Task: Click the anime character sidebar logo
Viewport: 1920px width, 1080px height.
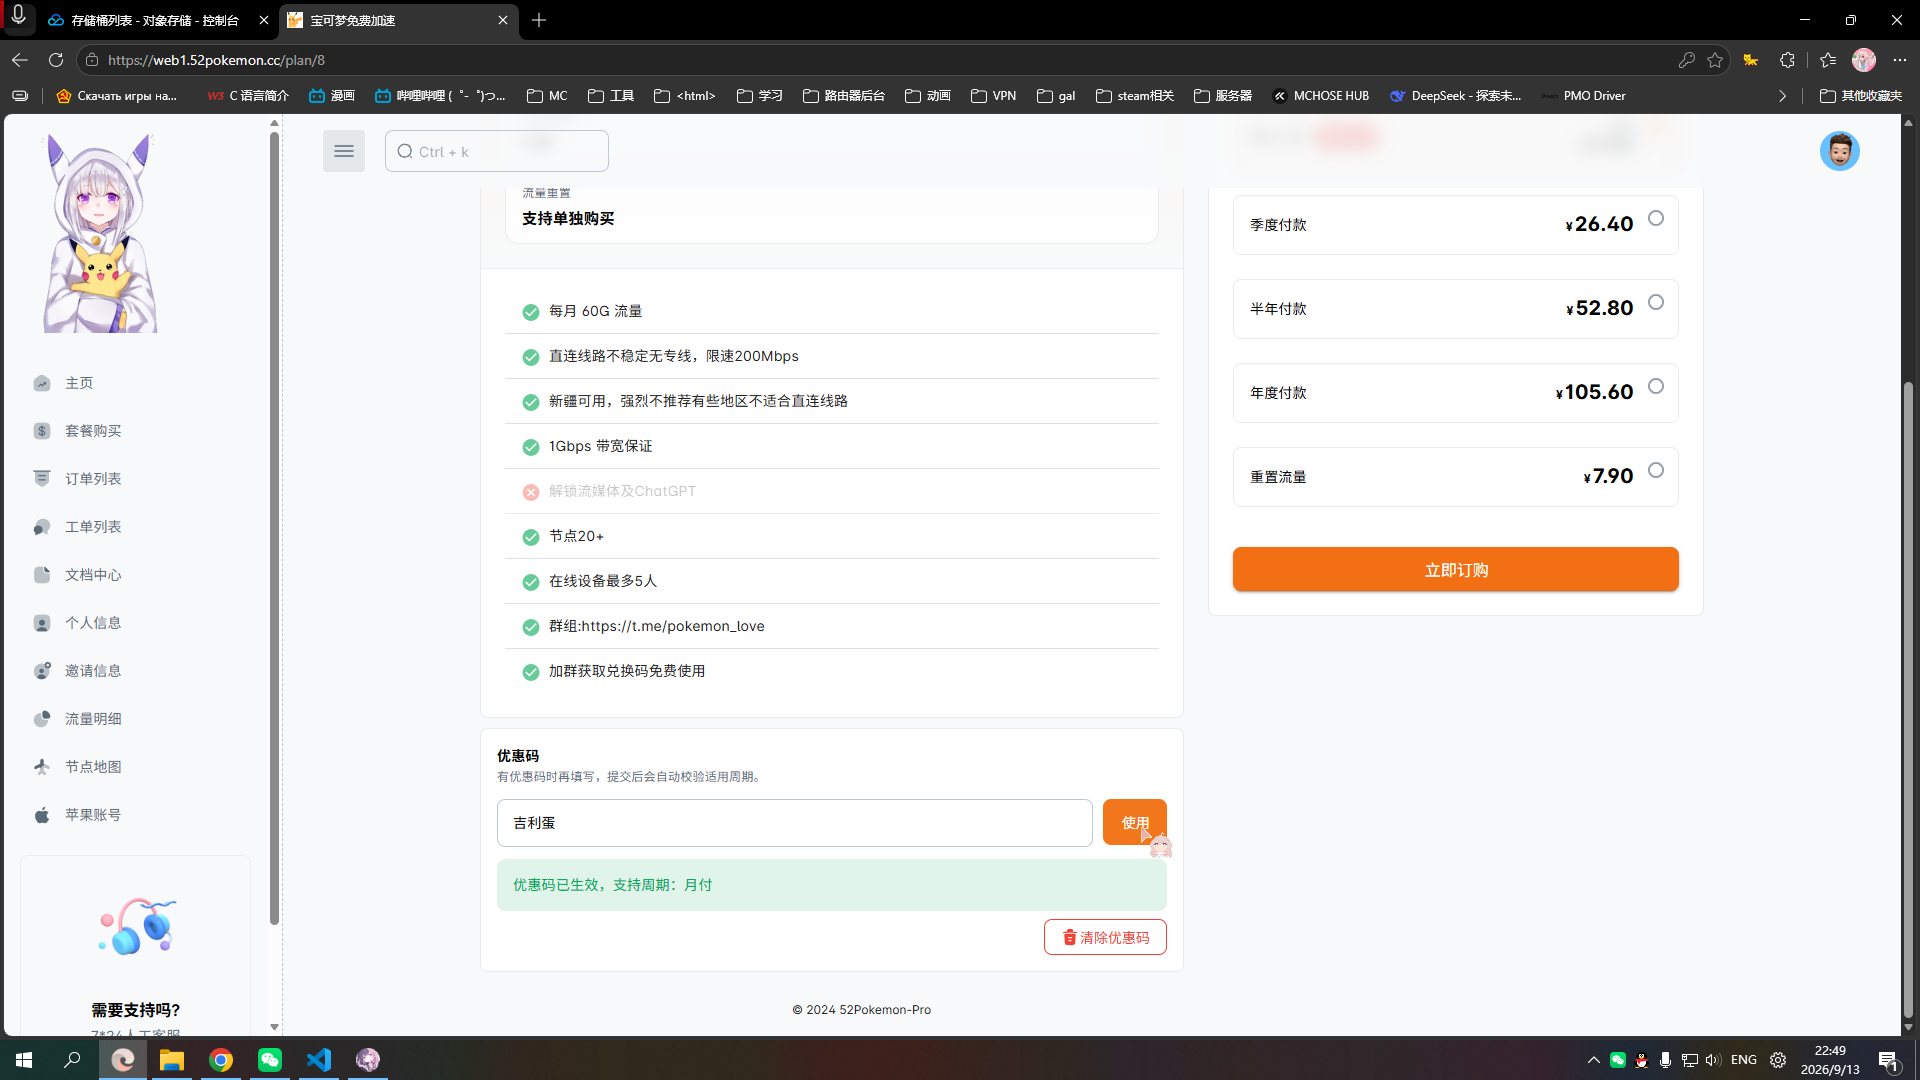Action: pyautogui.click(x=100, y=233)
